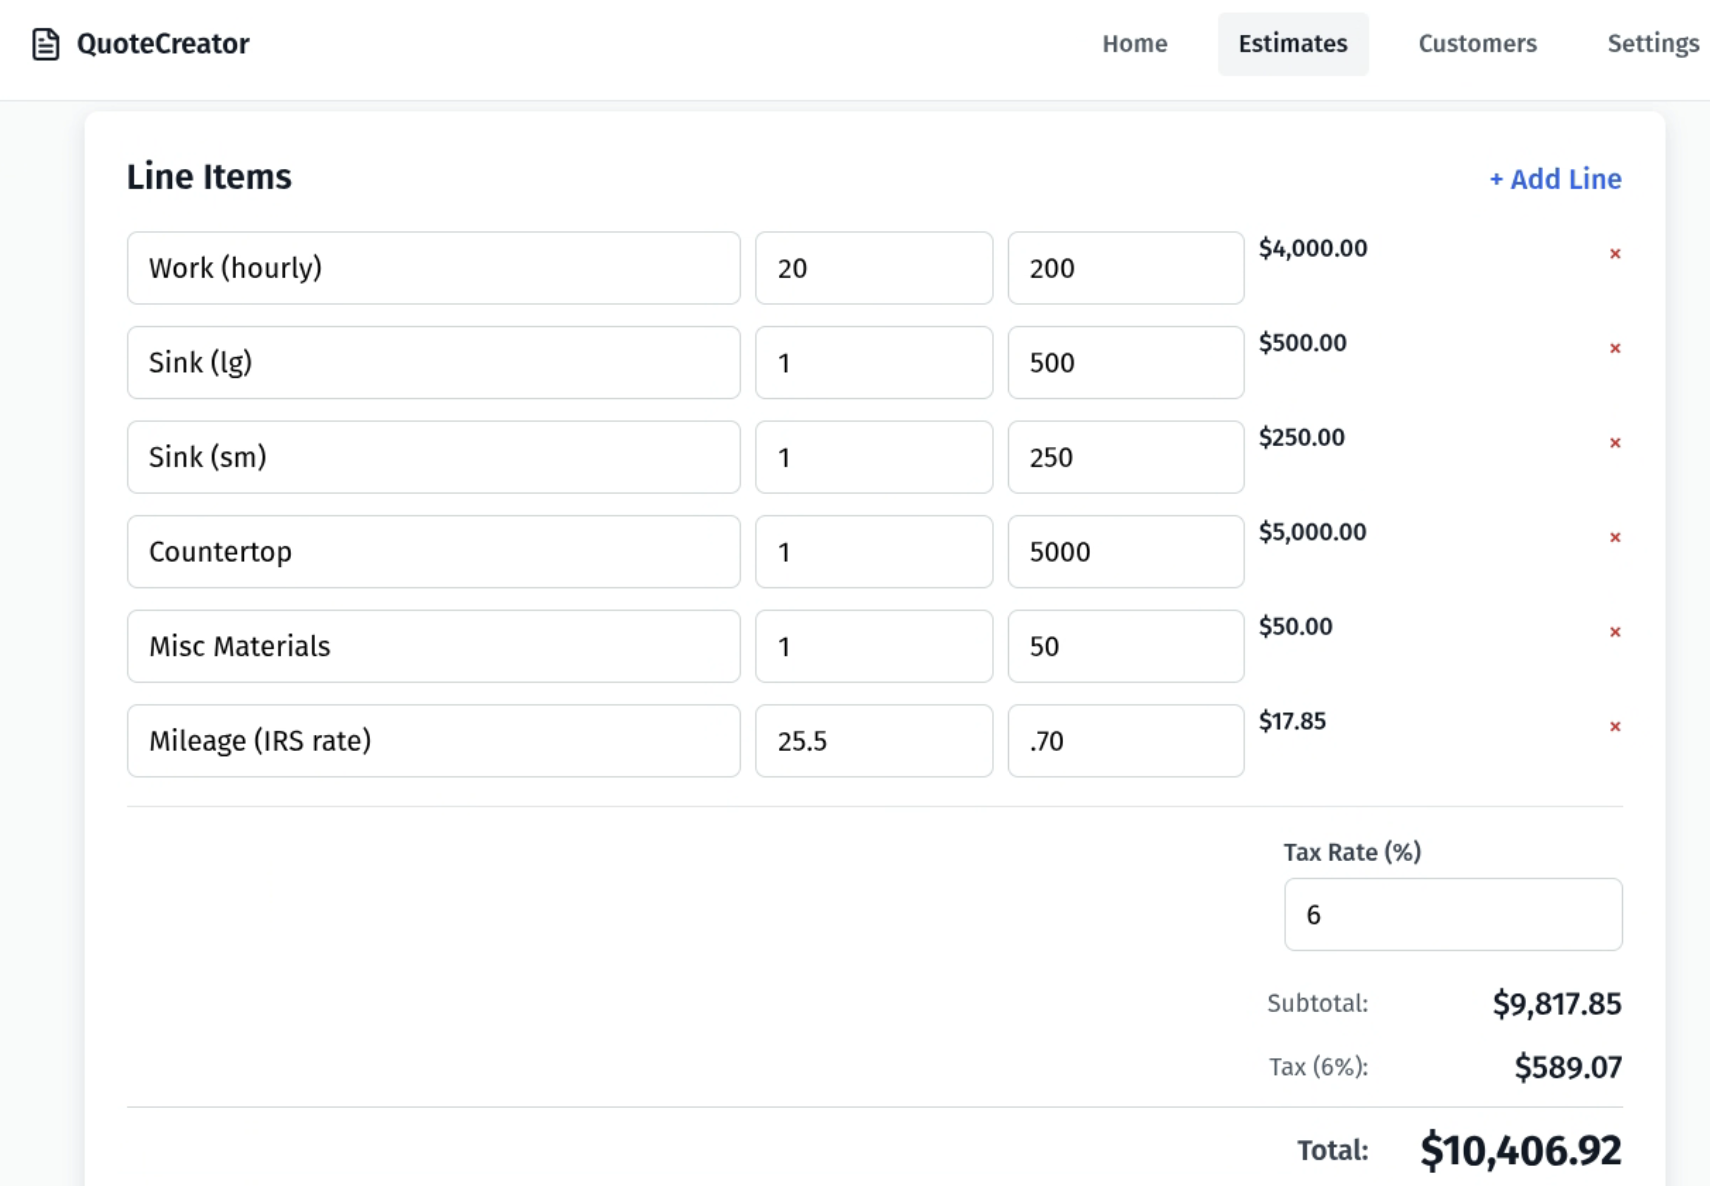The image size is (1710, 1186).
Task: Remove the Sink (lg) line item
Action: point(1615,349)
